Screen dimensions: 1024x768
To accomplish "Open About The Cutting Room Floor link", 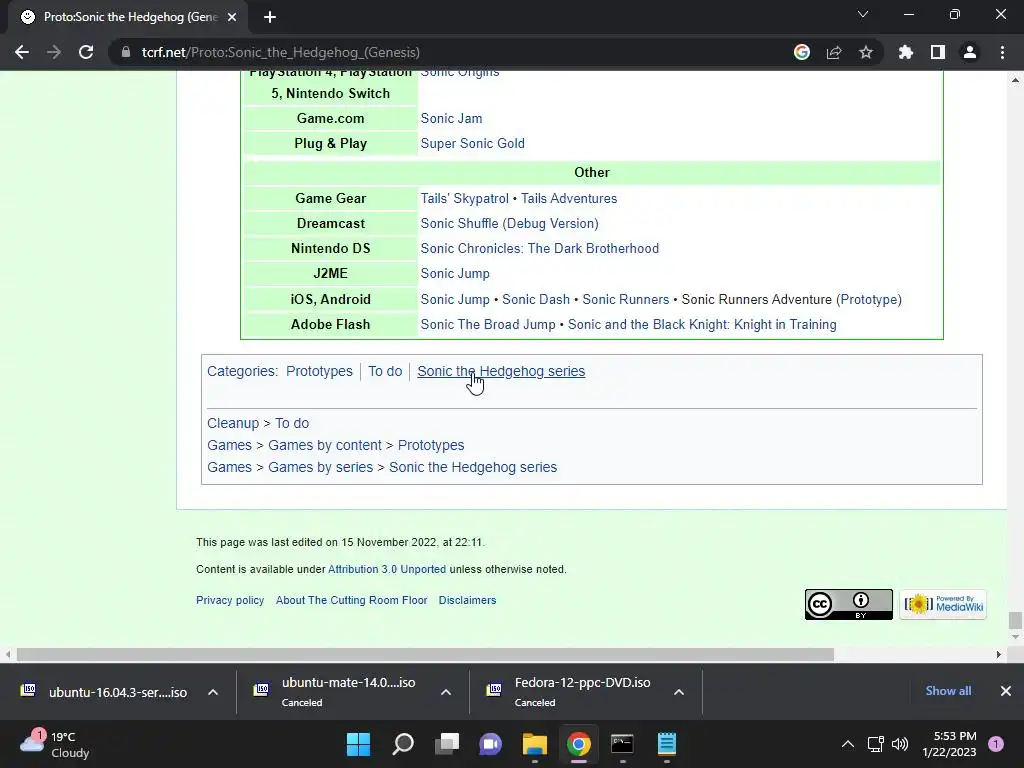I will pos(351,600).
